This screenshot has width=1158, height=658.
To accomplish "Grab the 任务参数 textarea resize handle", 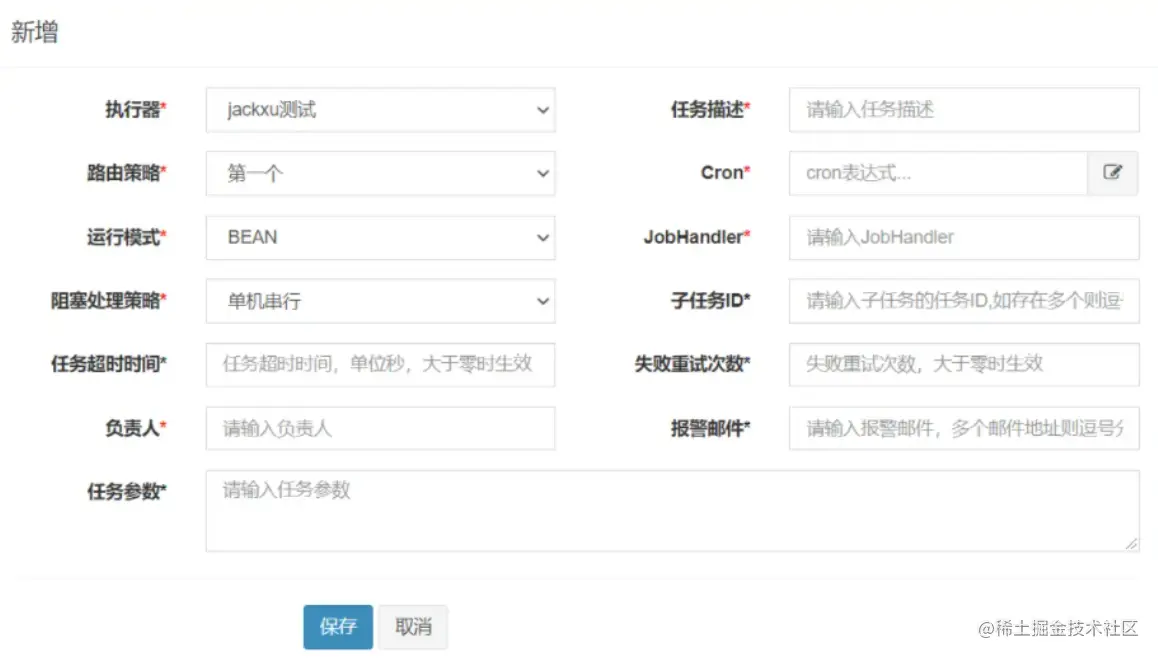I will point(1131,544).
